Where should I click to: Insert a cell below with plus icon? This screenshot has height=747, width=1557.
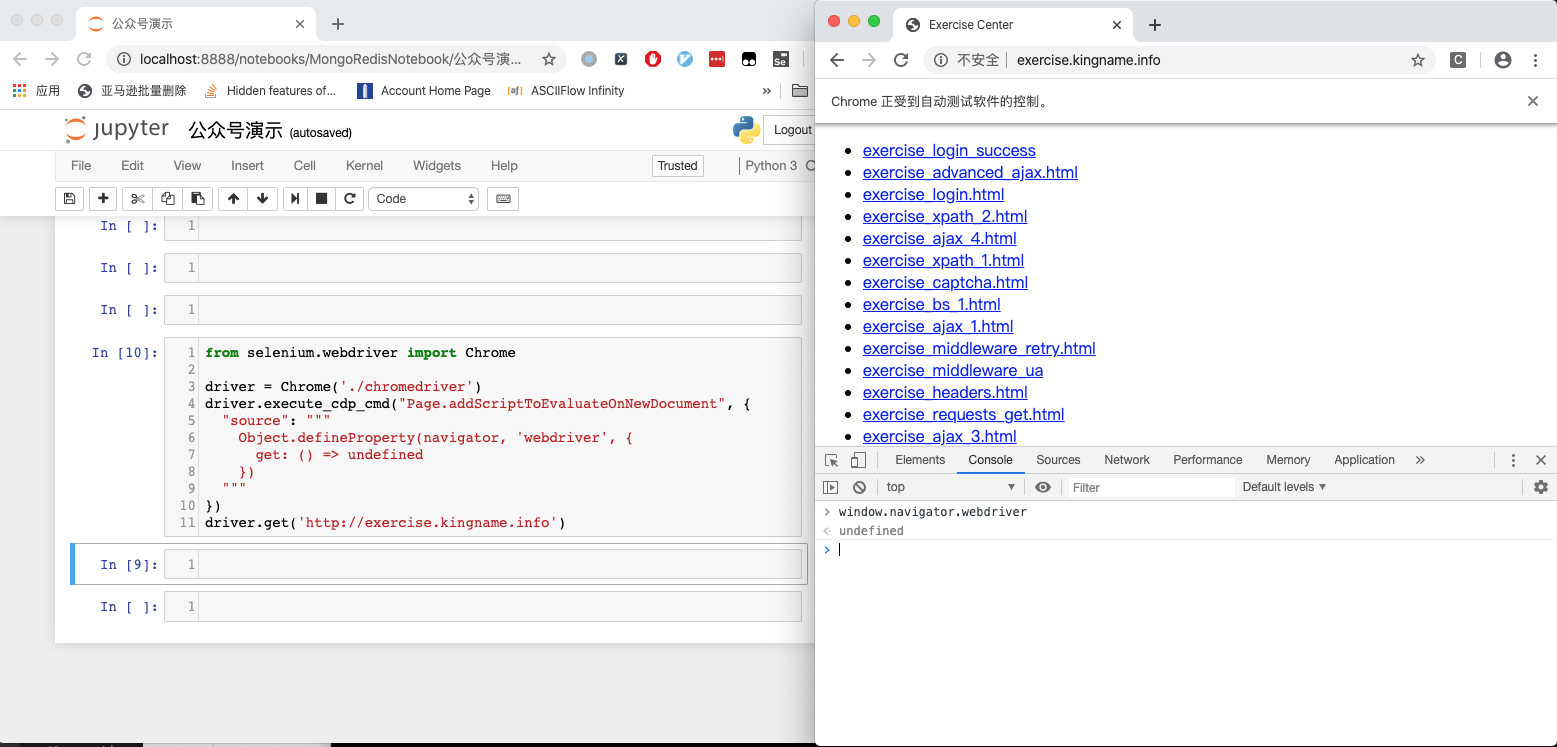(x=103, y=199)
